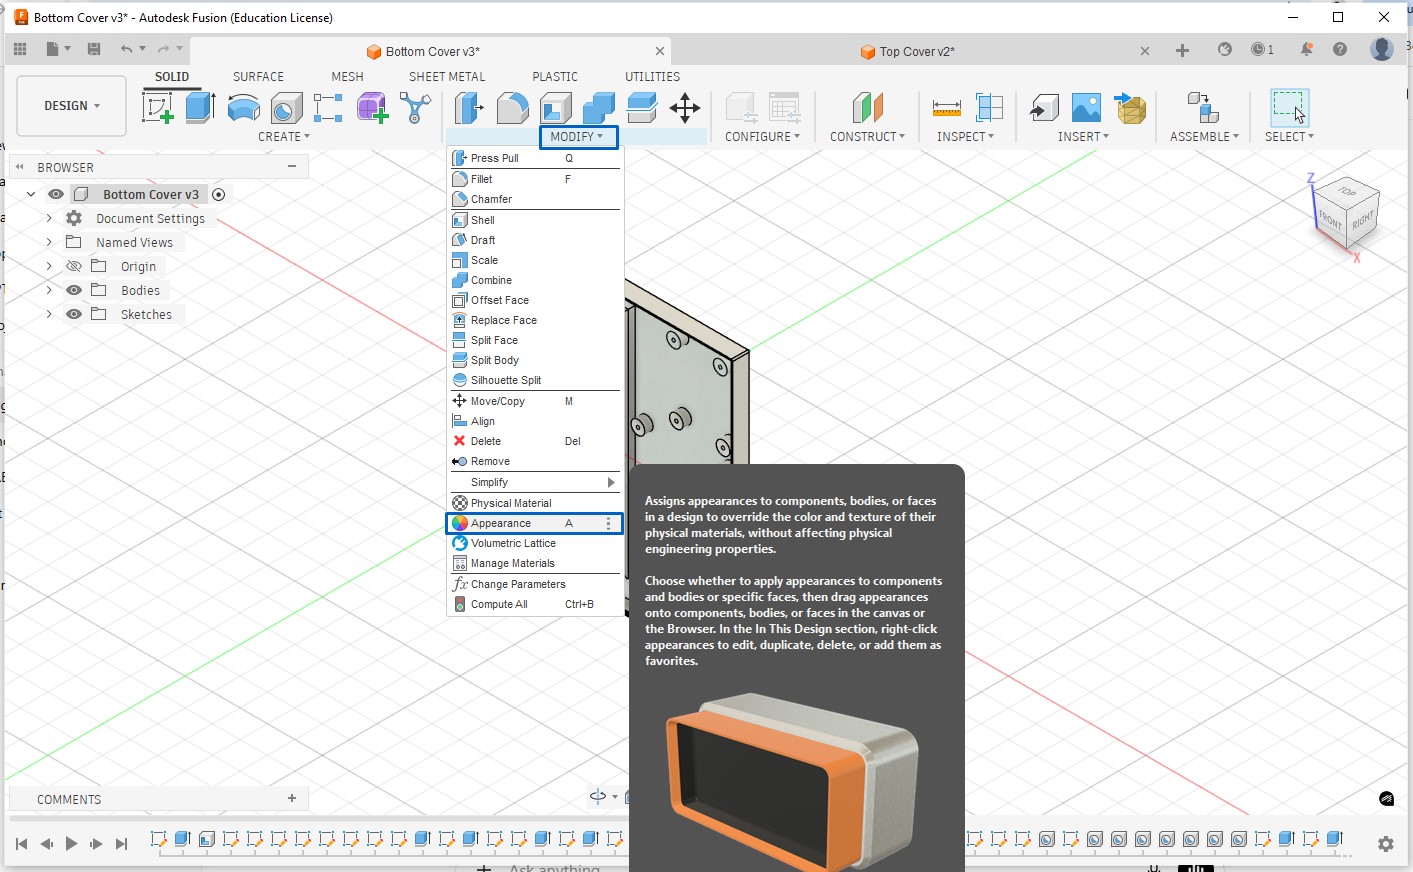The image size is (1413, 872).
Task: Switch to the Top Cover v2 document tab
Action: pos(916,51)
